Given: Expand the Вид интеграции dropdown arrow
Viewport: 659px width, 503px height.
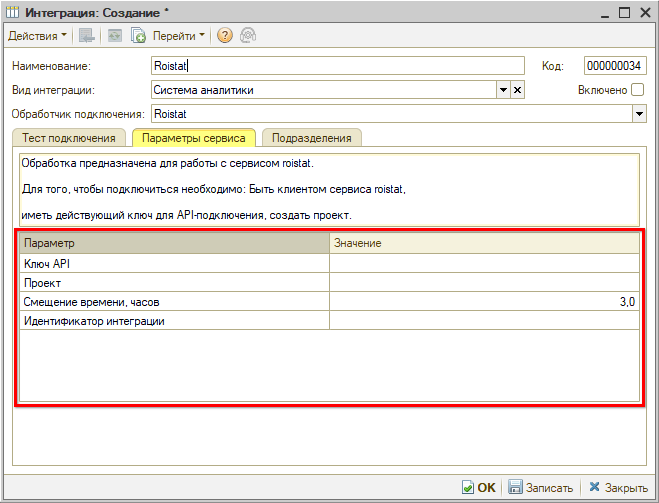Looking at the screenshot, I should [x=503, y=90].
